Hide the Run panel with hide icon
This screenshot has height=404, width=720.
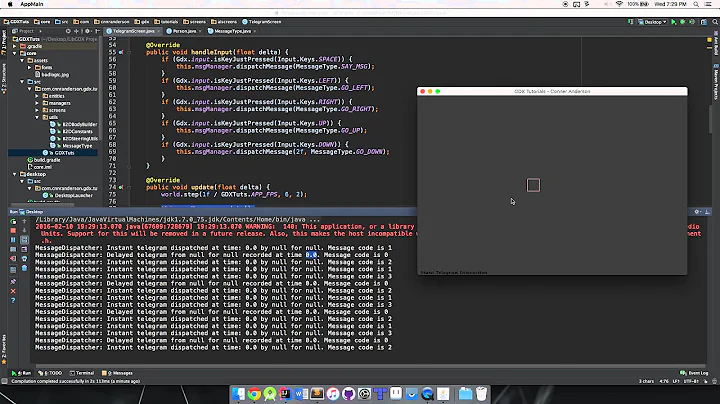point(707,212)
